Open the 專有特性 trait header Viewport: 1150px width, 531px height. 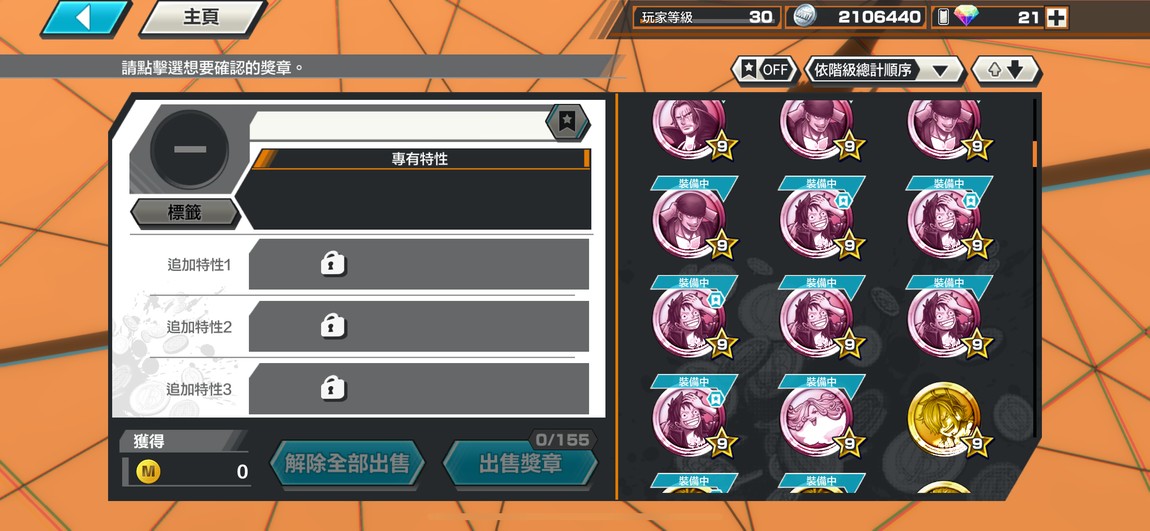[420, 159]
